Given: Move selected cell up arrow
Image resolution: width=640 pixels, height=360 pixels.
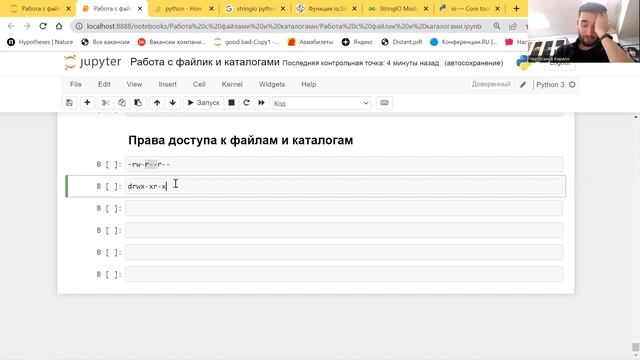Looking at the screenshot, I should 157,103.
